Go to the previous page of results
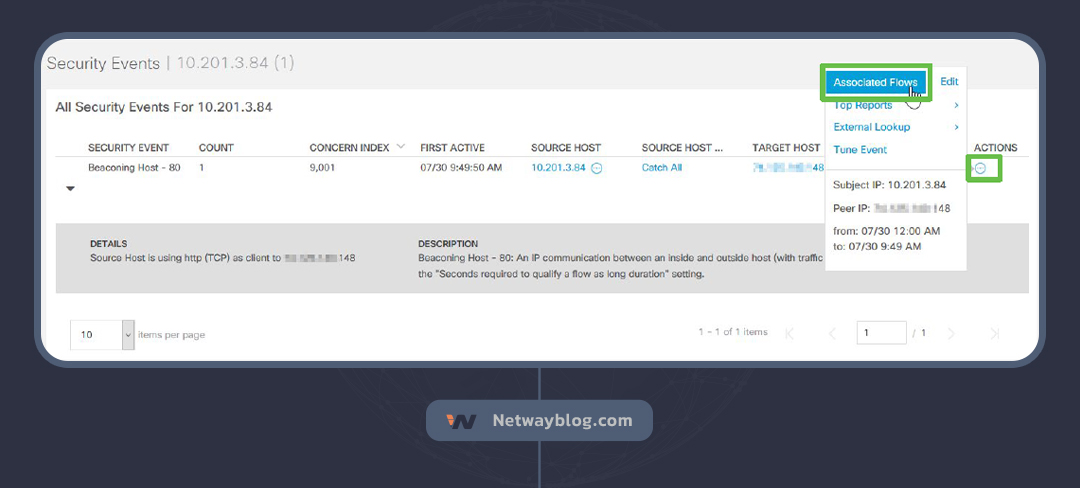Viewport: 1080px width, 488px height. 832,334
